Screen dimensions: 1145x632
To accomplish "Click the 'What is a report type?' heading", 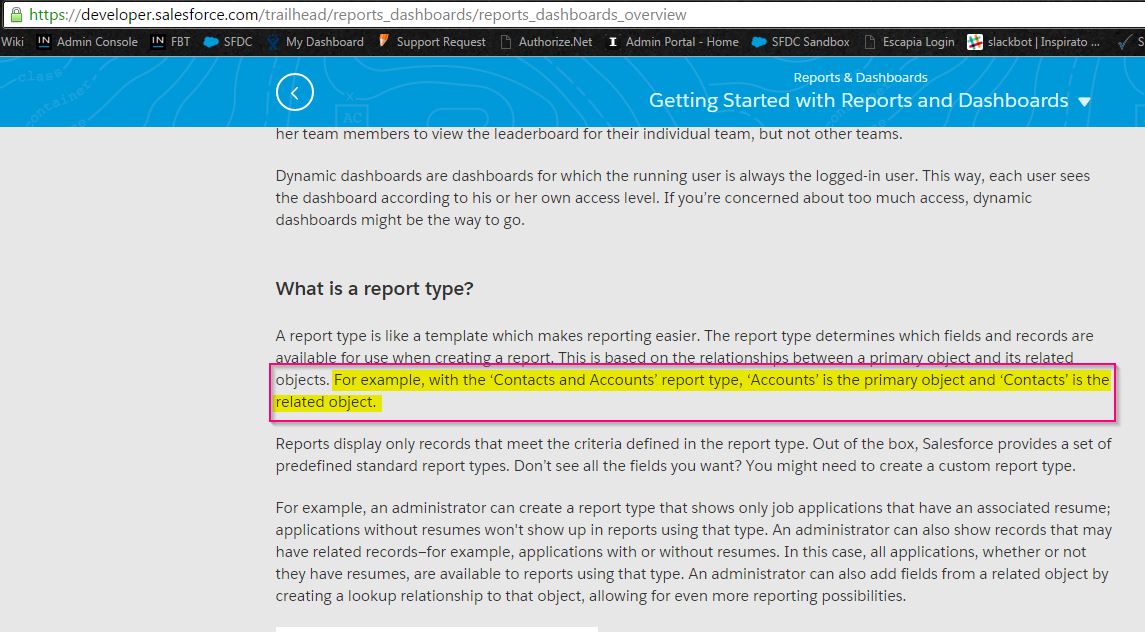I will point(375,289).
